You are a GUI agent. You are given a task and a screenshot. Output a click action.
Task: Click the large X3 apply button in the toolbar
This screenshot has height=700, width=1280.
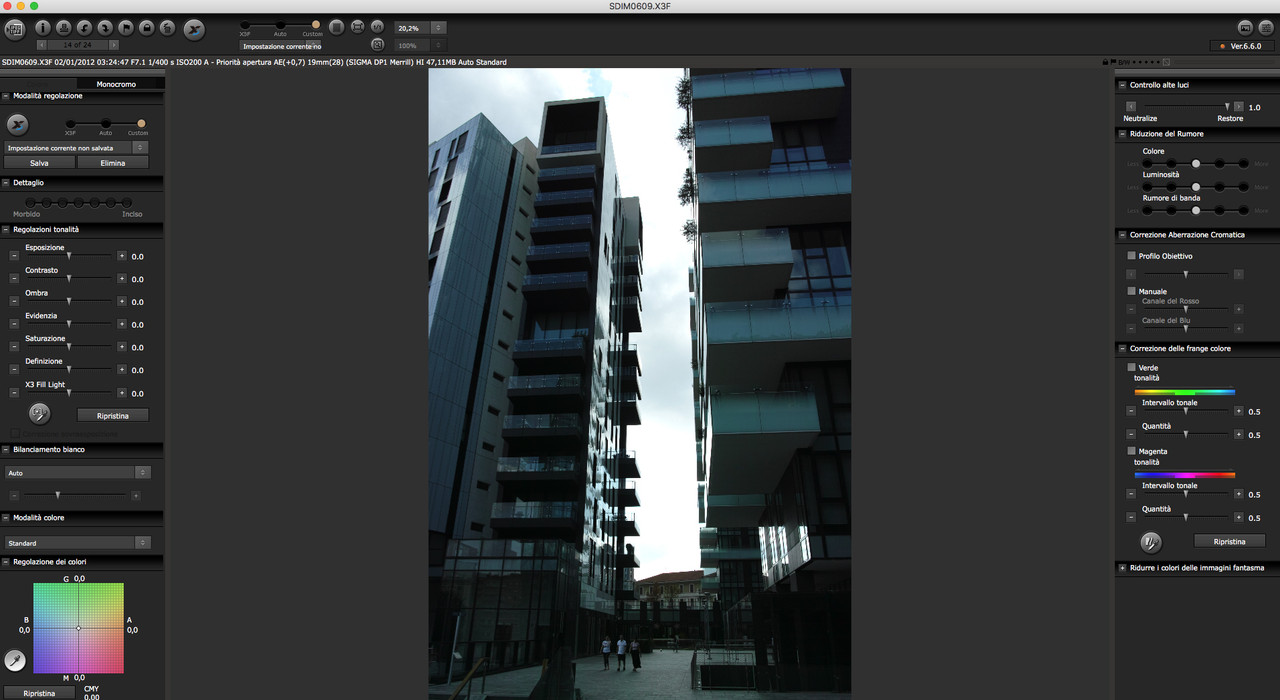195,29
